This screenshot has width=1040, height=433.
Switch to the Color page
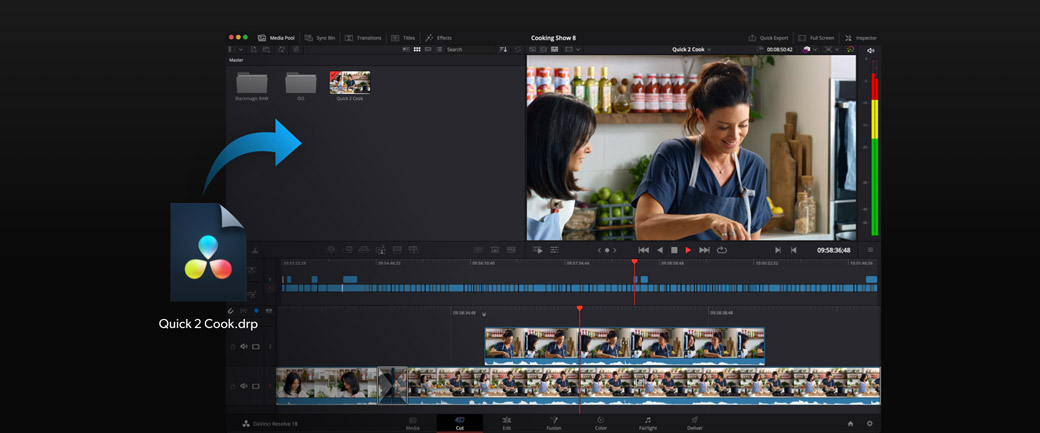pos(600,423)
